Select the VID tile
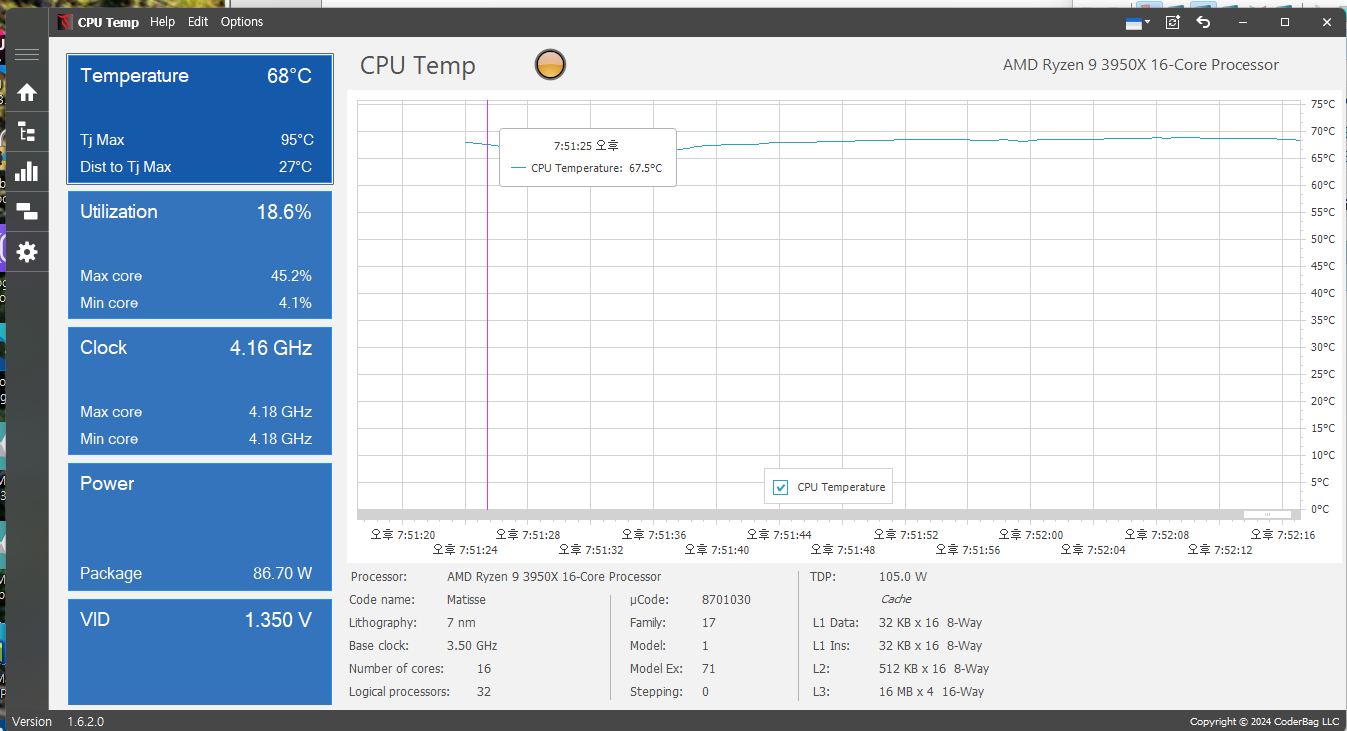Image resolution: width=1347 pixels, height=731 pixels. [200, 652]
